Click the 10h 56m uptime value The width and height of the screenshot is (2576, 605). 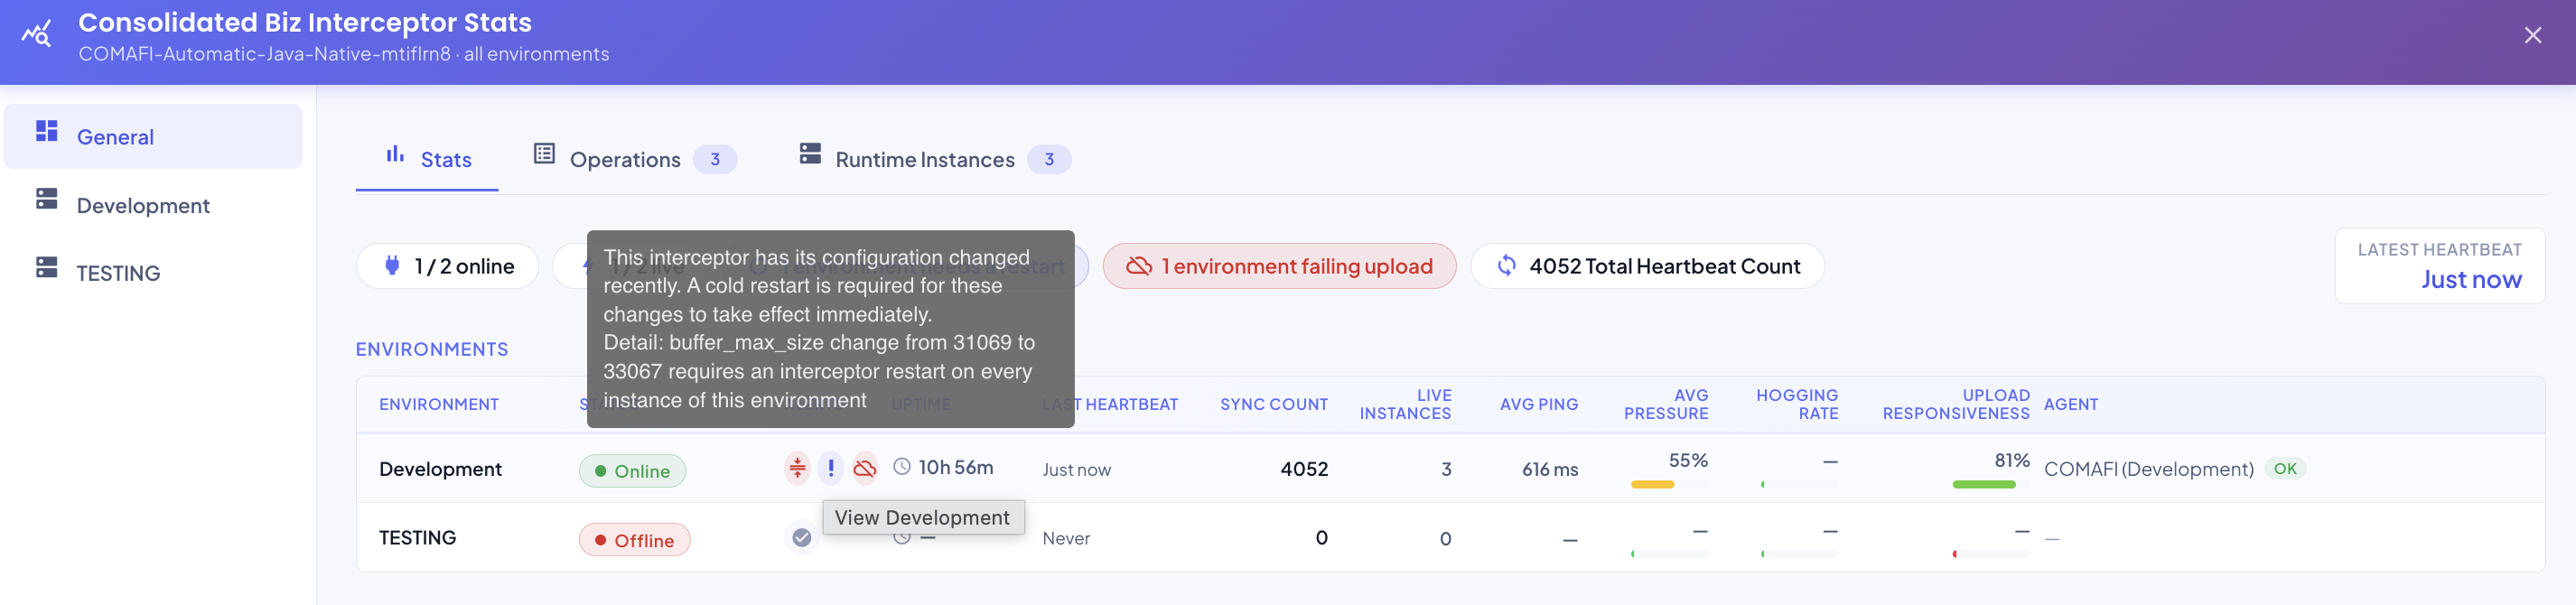pyautogui.click(x=955, y=467)
